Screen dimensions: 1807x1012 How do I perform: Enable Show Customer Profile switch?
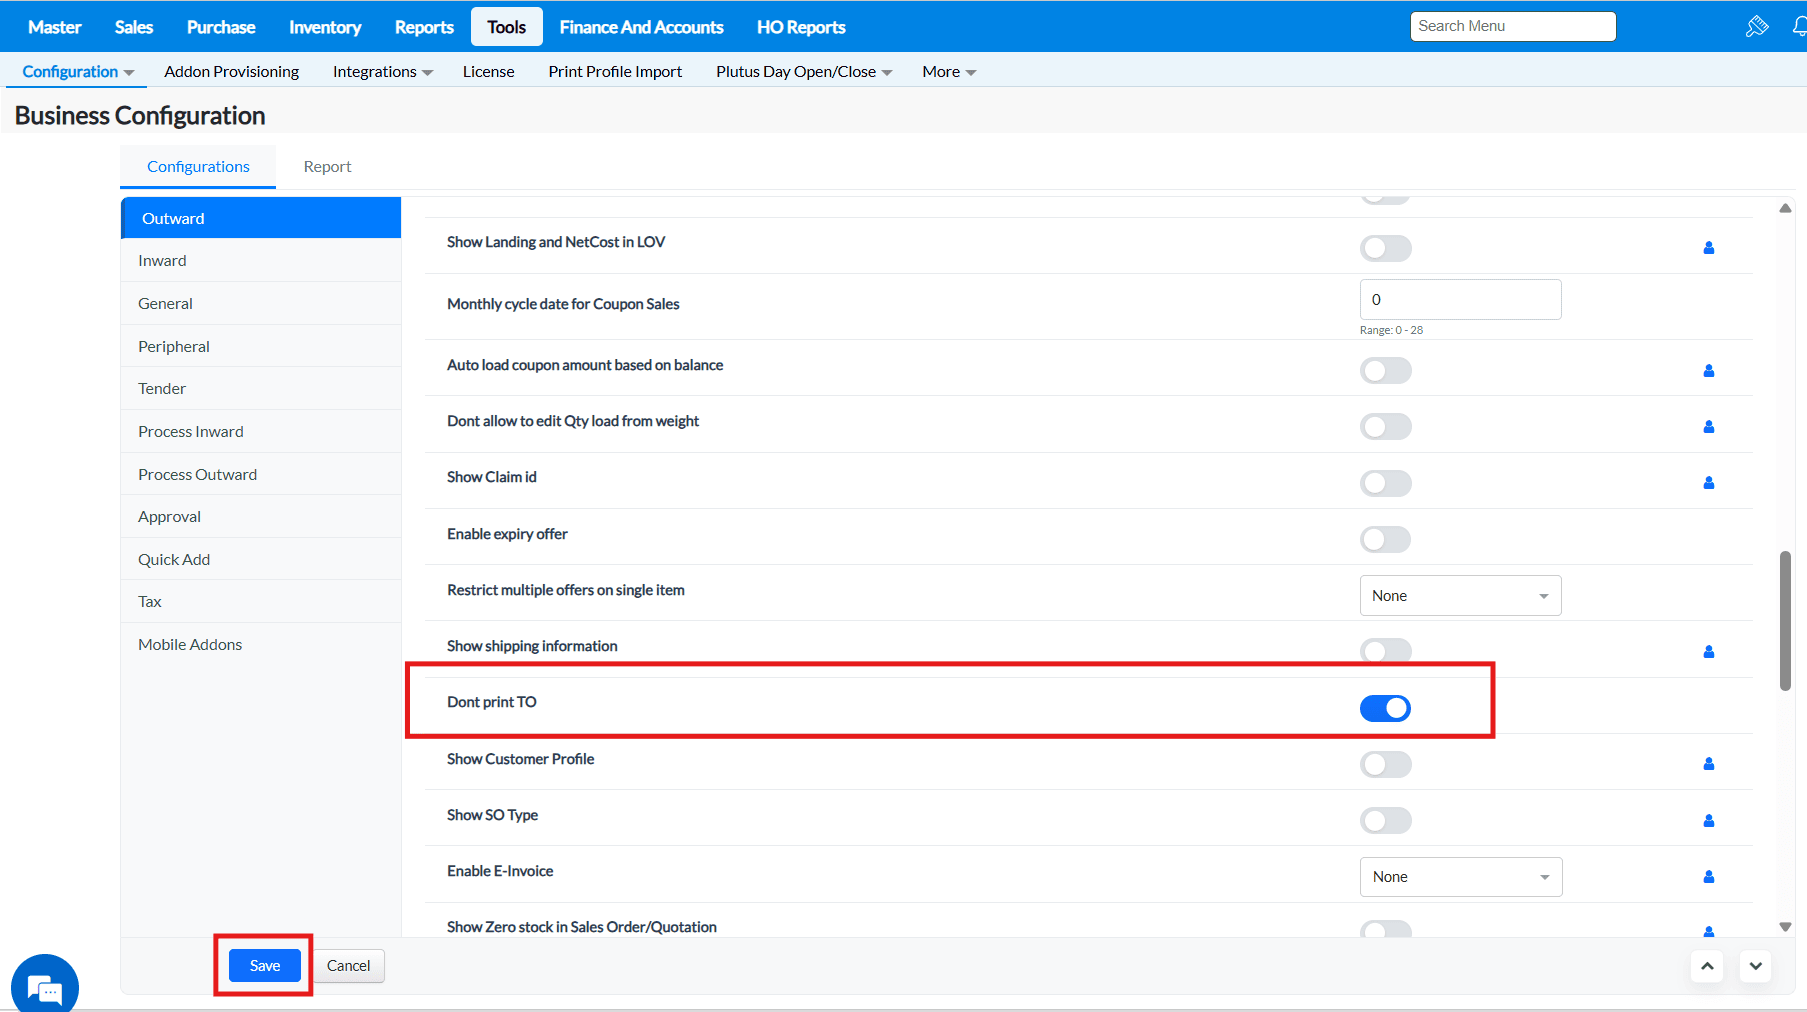click(x=1385, y=765)
